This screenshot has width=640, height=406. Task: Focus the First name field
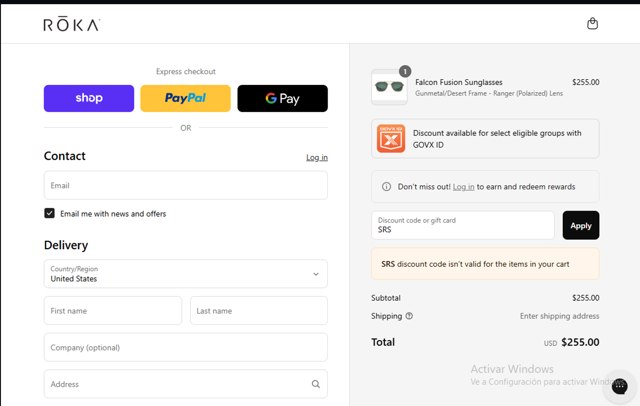(x=113, y=311)
